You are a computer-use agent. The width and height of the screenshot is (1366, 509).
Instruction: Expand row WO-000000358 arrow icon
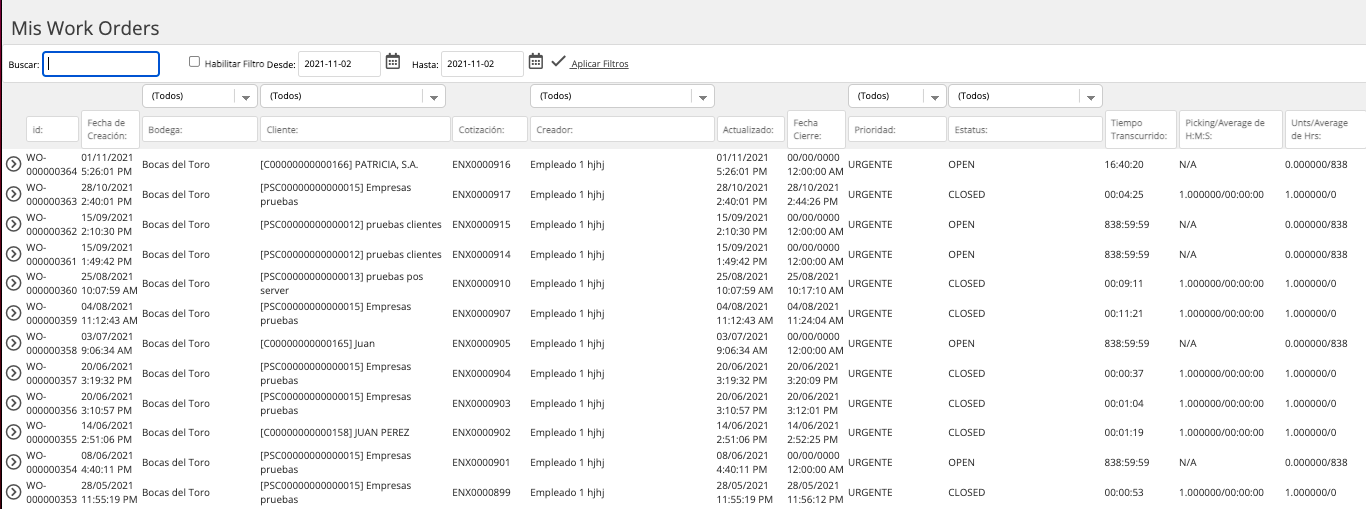click(x=13, y=343)
